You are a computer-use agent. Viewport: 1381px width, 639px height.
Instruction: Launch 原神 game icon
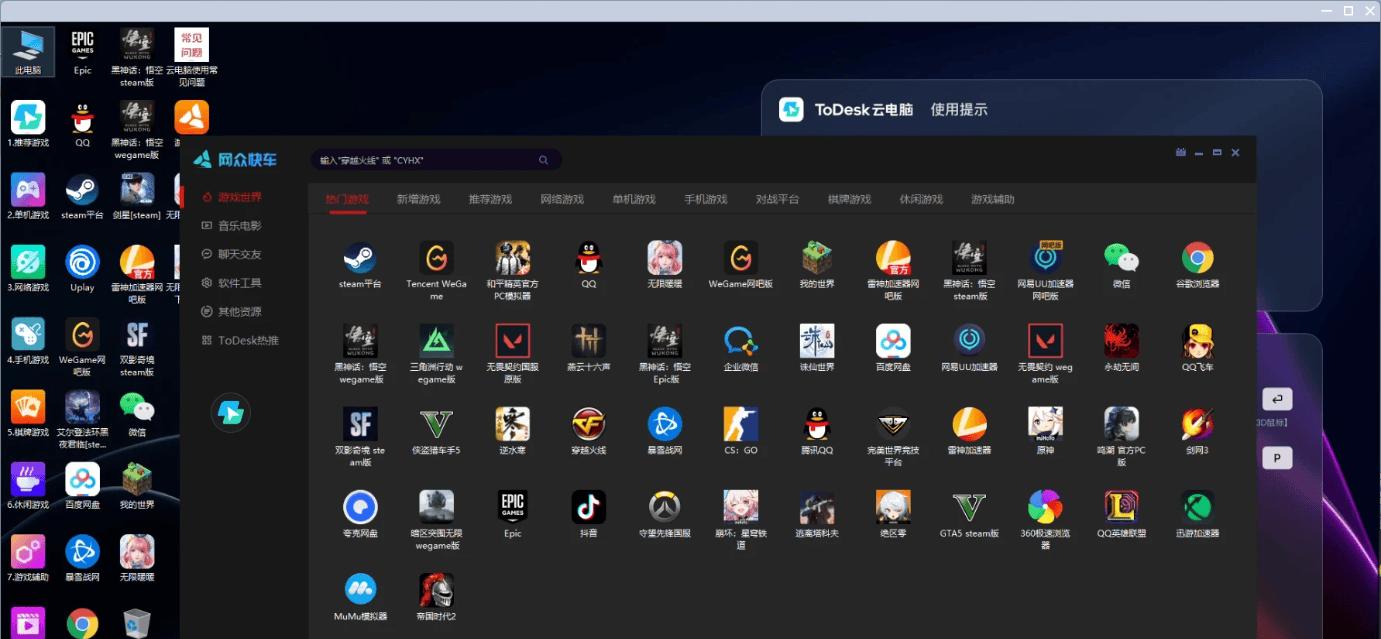pos(1046,424)
